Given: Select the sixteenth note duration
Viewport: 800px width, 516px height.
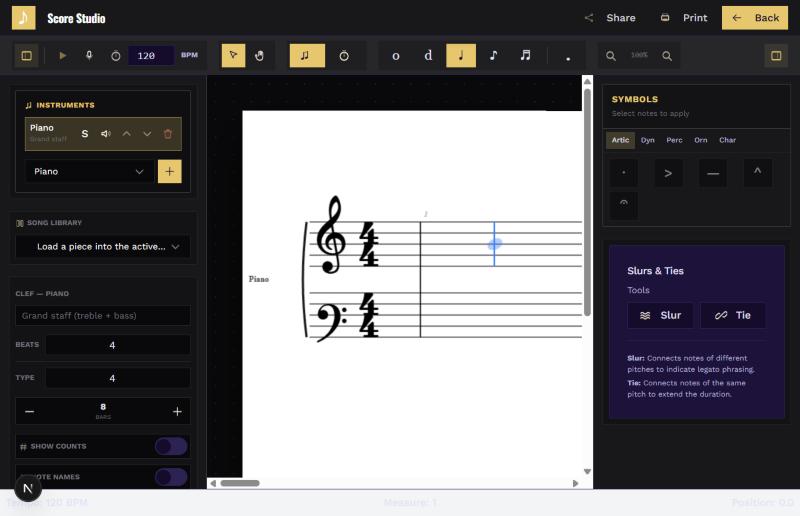Looking at the screenshot, I should pos(526,56).
